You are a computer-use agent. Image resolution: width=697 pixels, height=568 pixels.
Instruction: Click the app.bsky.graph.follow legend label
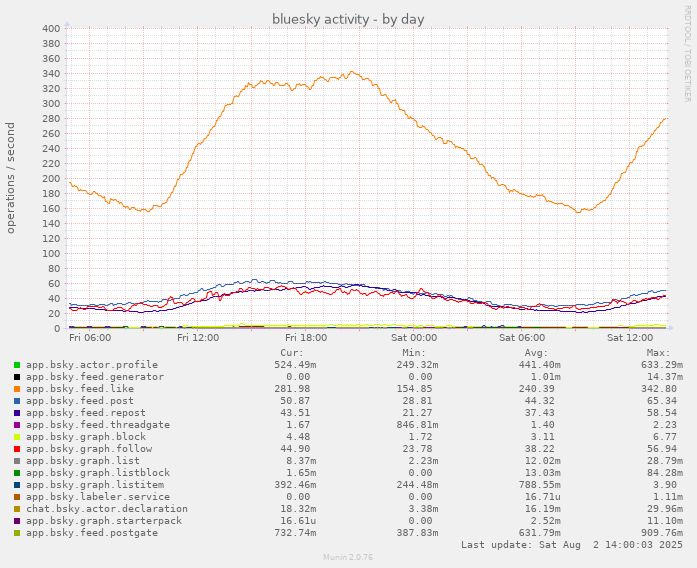click(89, 449)
